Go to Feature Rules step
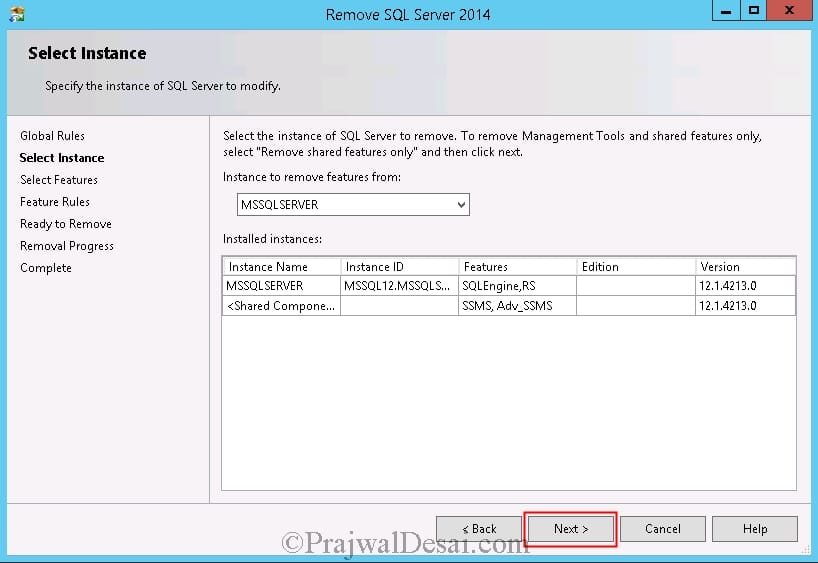The image size is (818, 563). [55, 201]
